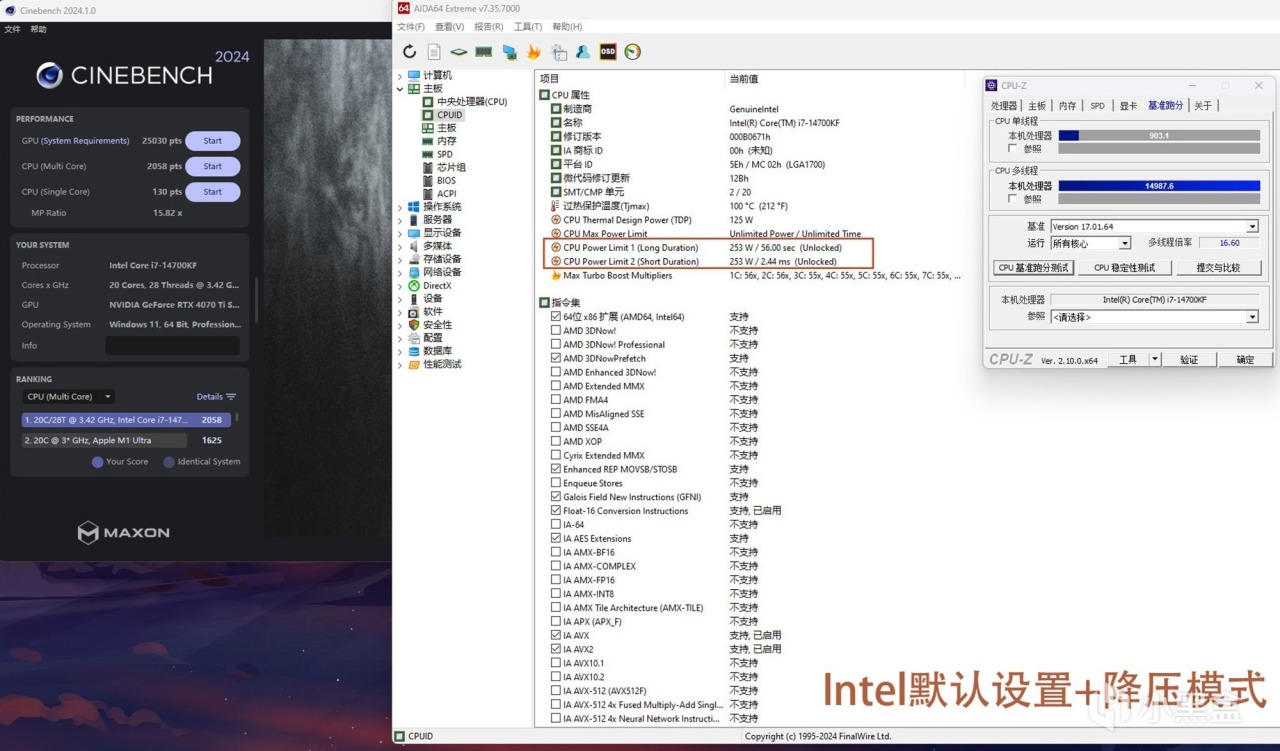The width and height of the screenshot is (1280, 751).
Task: Open the 文件(F) menu in AIDA64
Action: coord(410,27)
